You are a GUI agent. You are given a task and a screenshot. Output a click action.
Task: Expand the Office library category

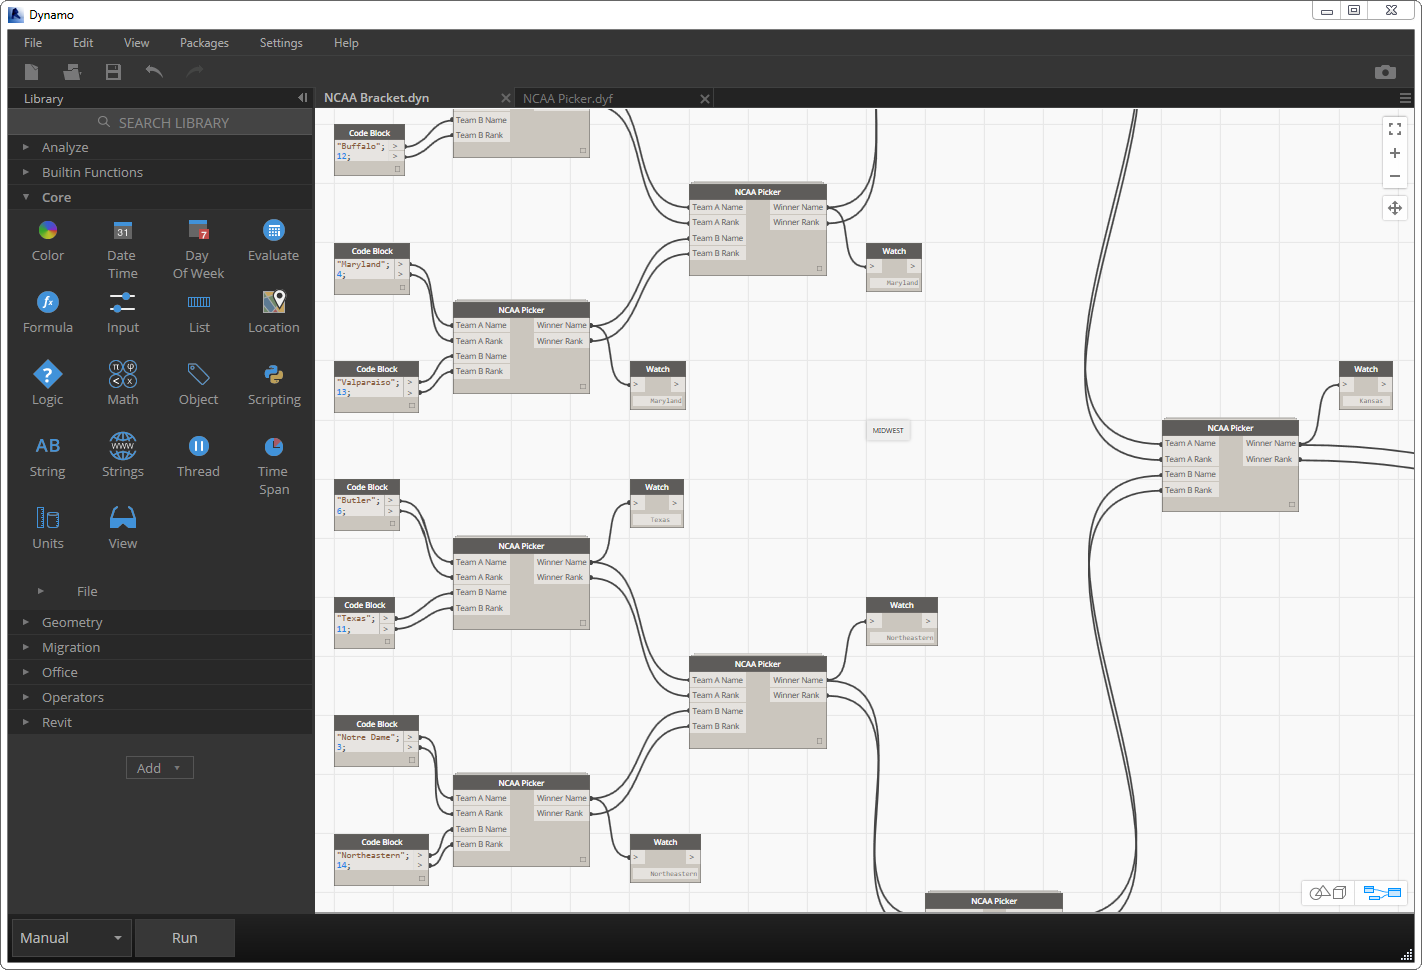pos(160,672)
